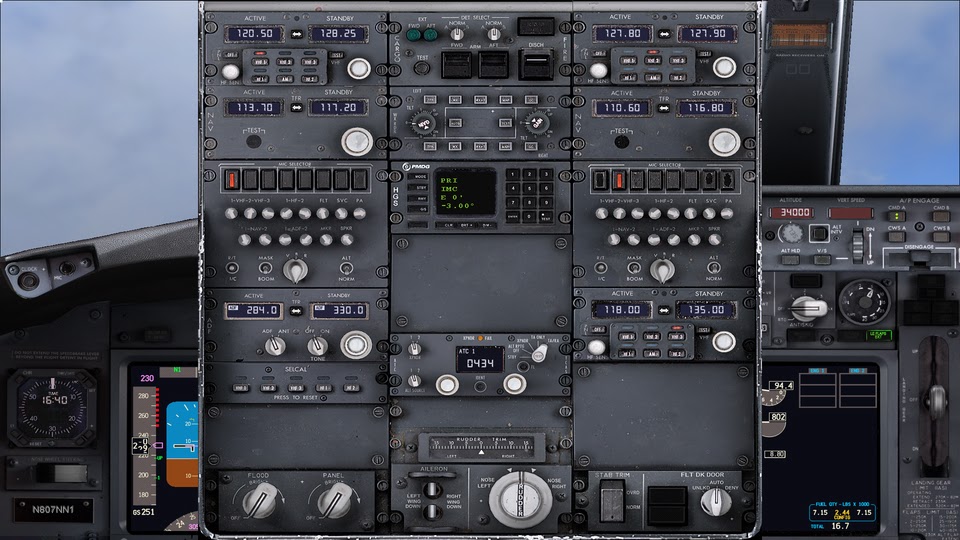Image resolution: width=960 pixels, height=540 pixels.
Task: Select AM on the COM1 radio panel
Action: point(285,79)
